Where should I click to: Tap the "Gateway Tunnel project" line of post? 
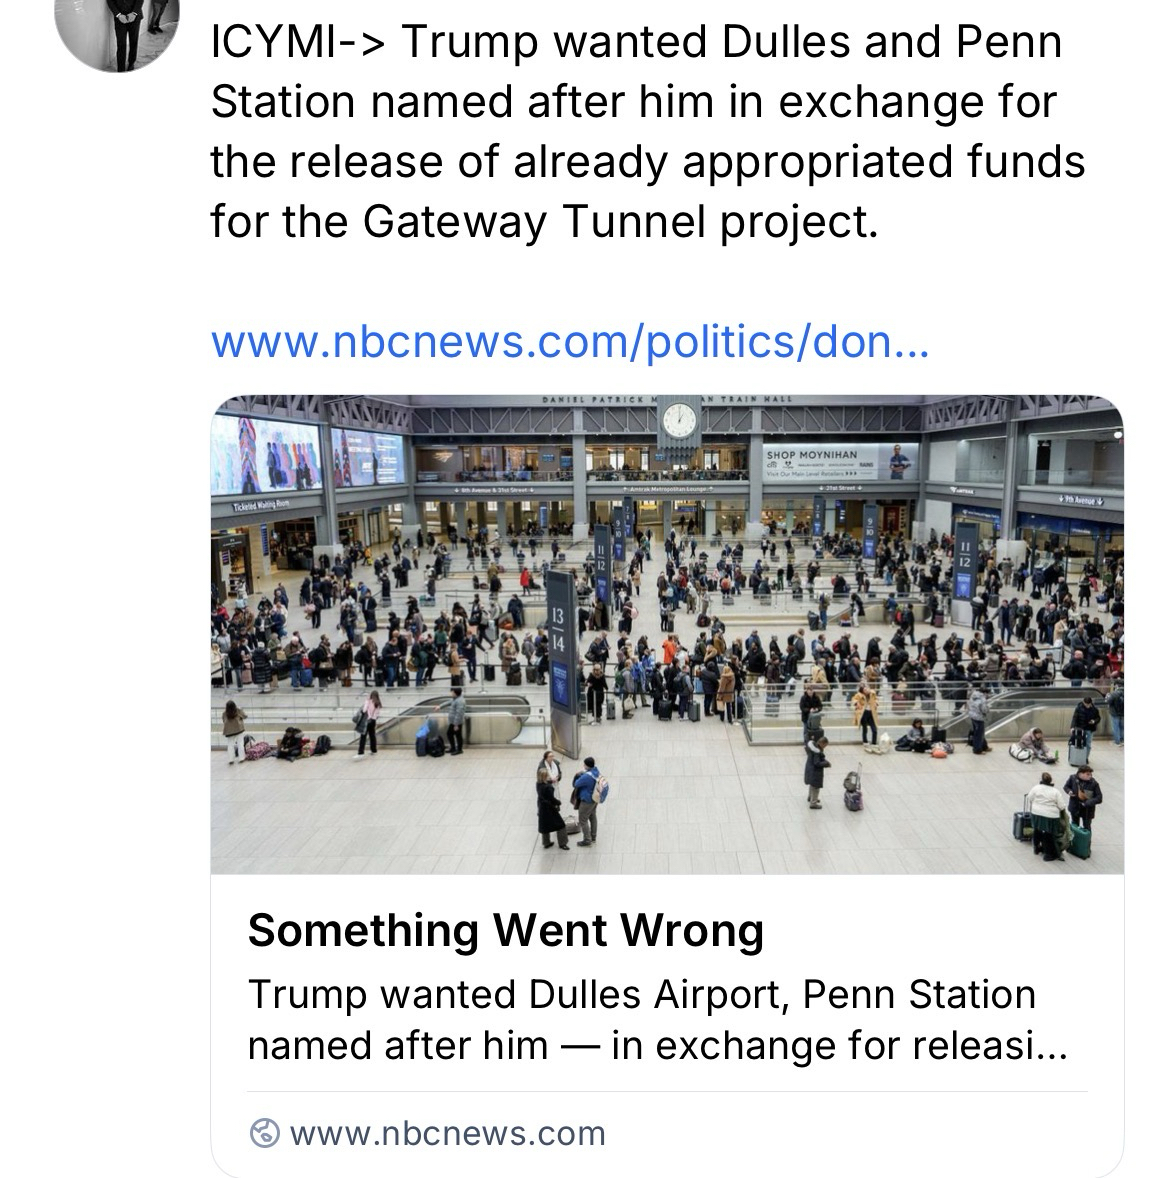(544, 221)
